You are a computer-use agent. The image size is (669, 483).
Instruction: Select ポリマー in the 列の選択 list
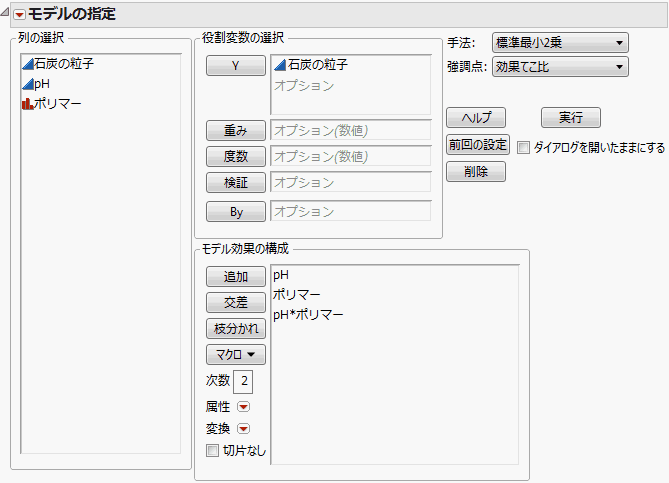coord(58,104)
